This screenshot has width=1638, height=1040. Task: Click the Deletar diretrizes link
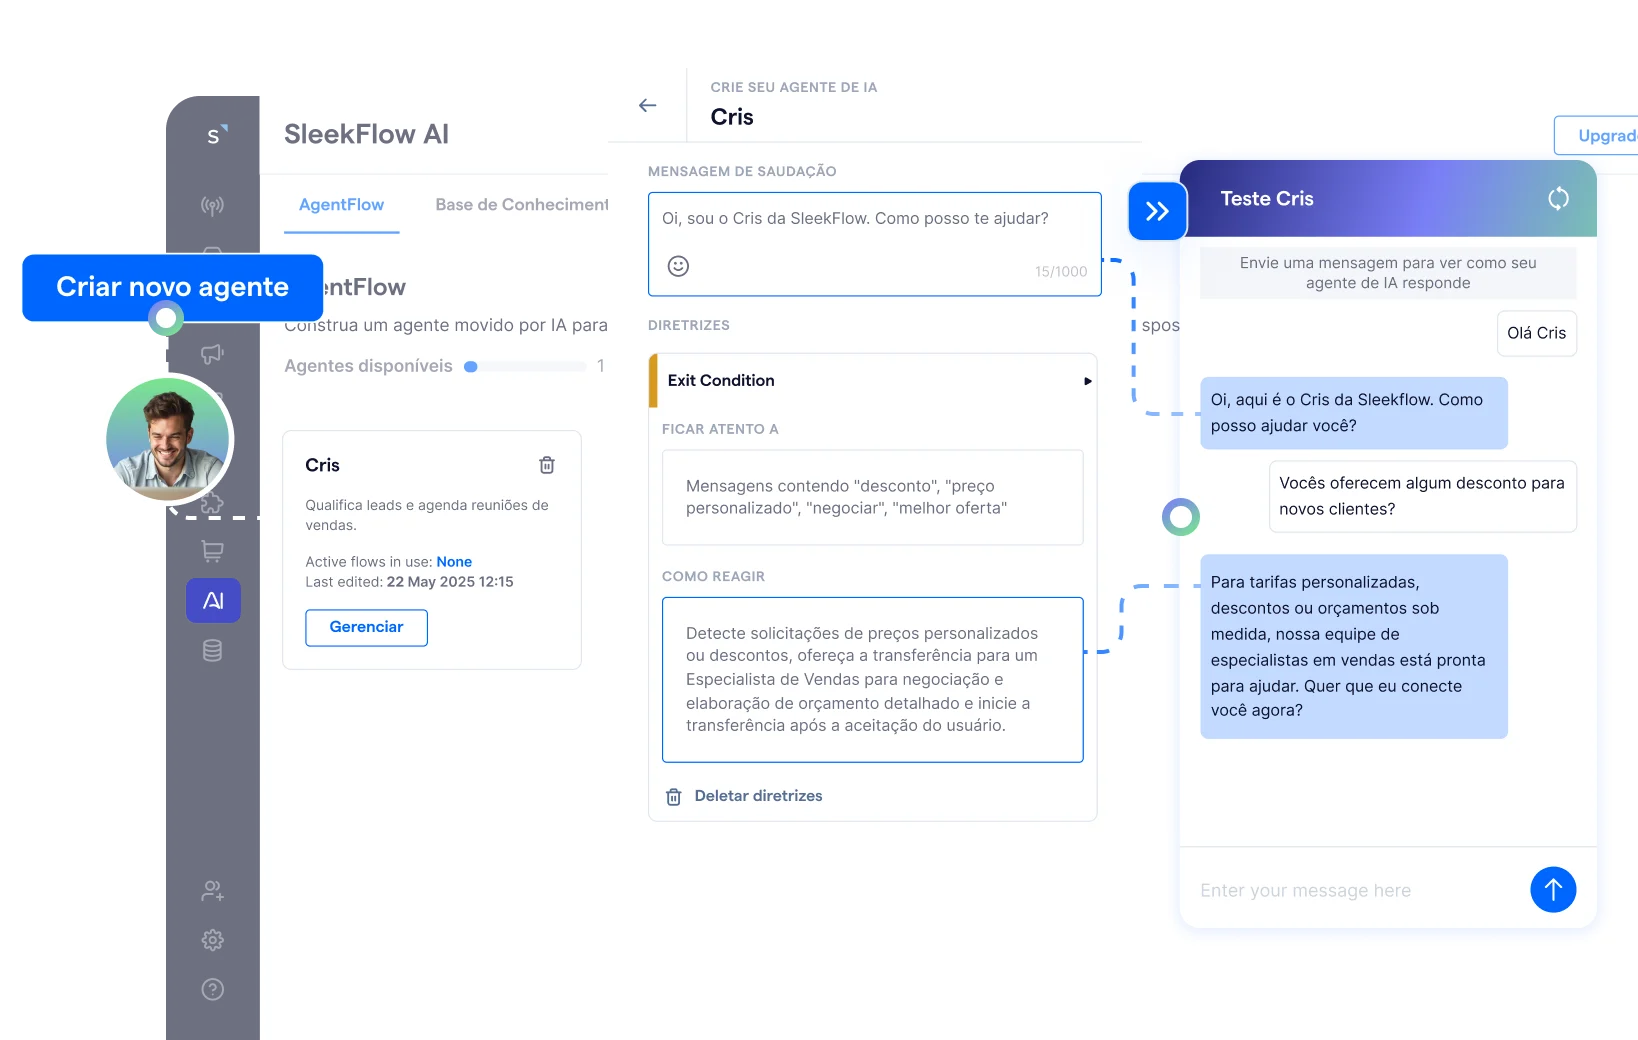coord(758,796)
